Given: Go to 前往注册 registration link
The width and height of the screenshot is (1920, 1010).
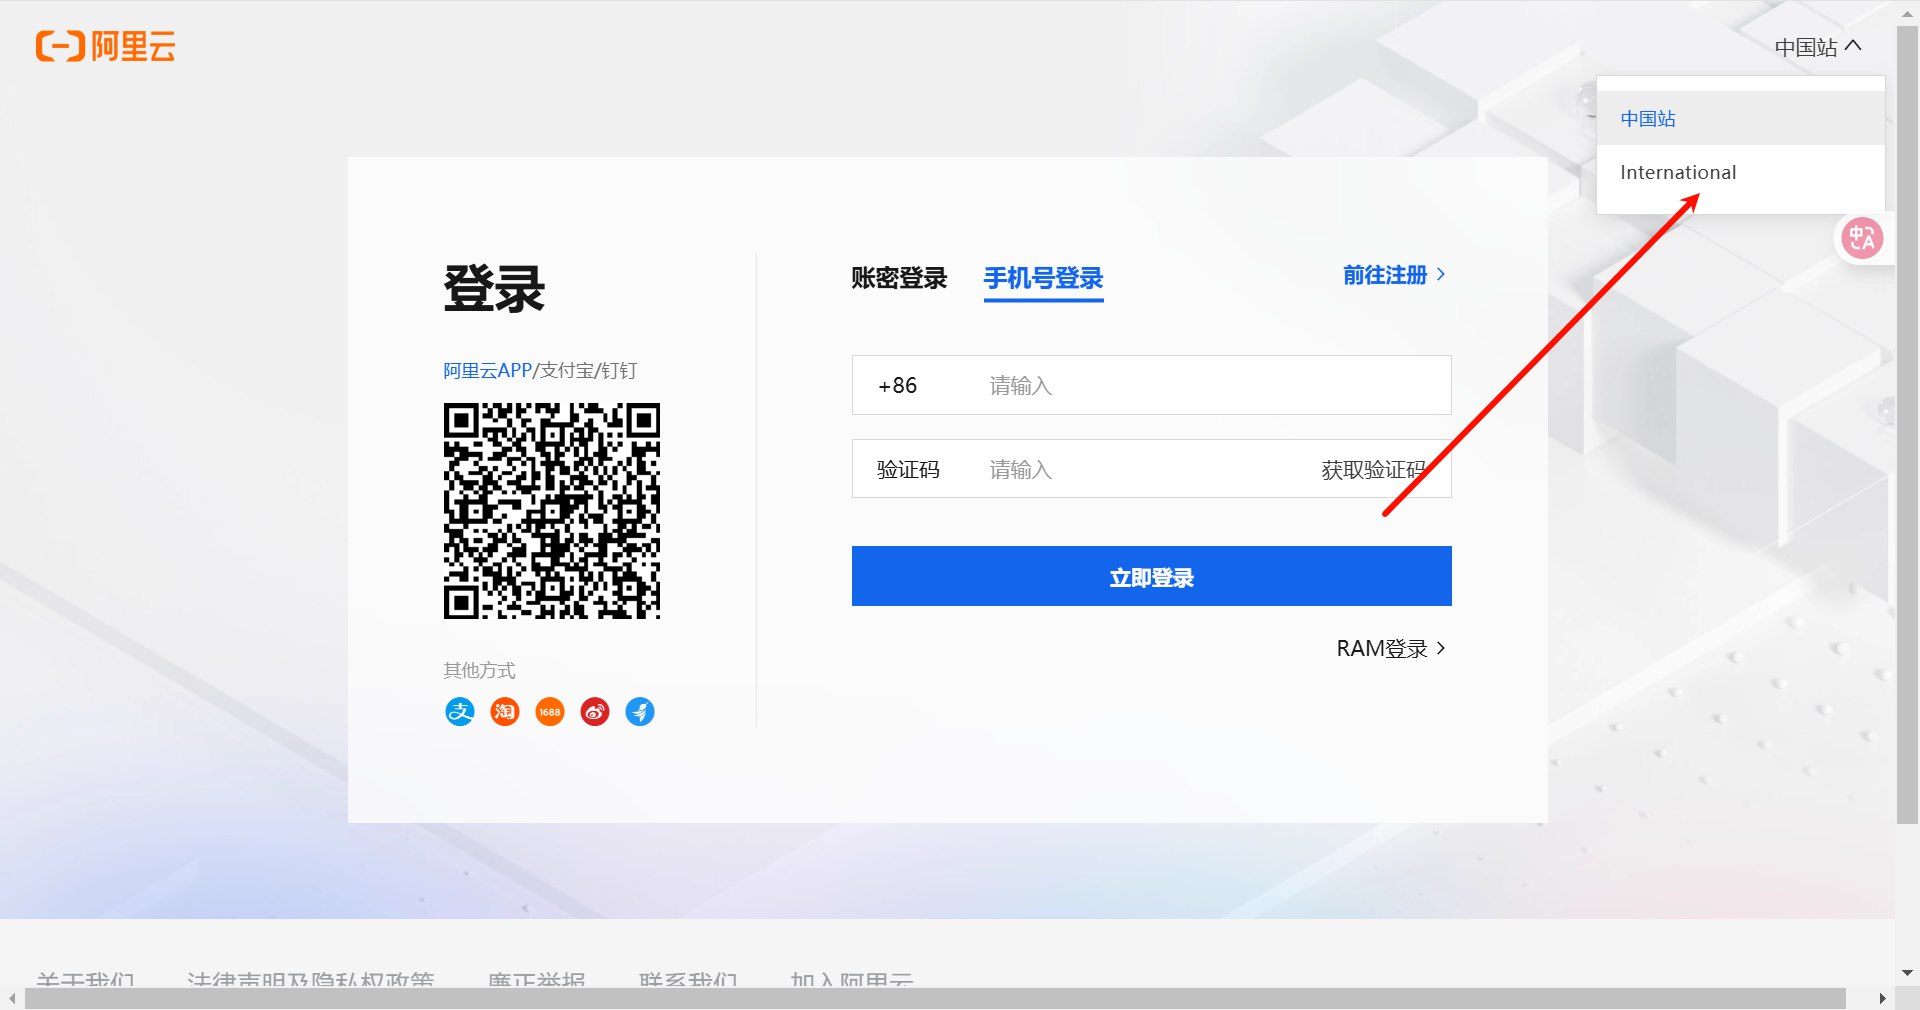Looking at the screenshot, I should (1393, 275).
